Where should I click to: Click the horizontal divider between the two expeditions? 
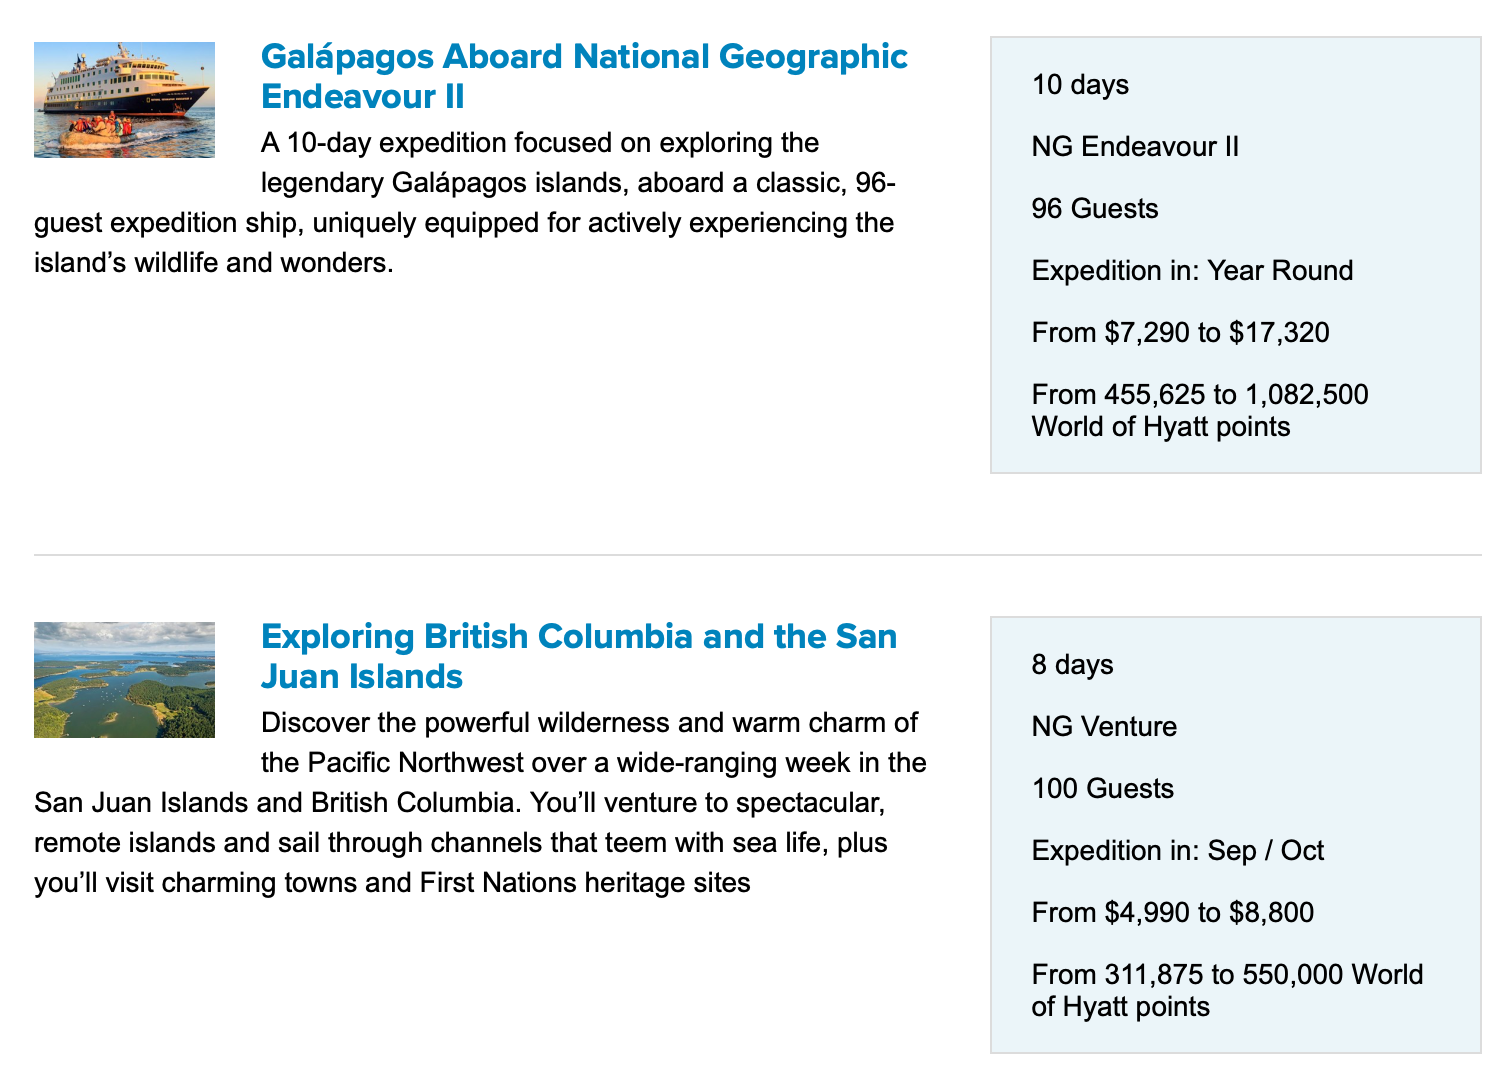[x=757, y=555]
